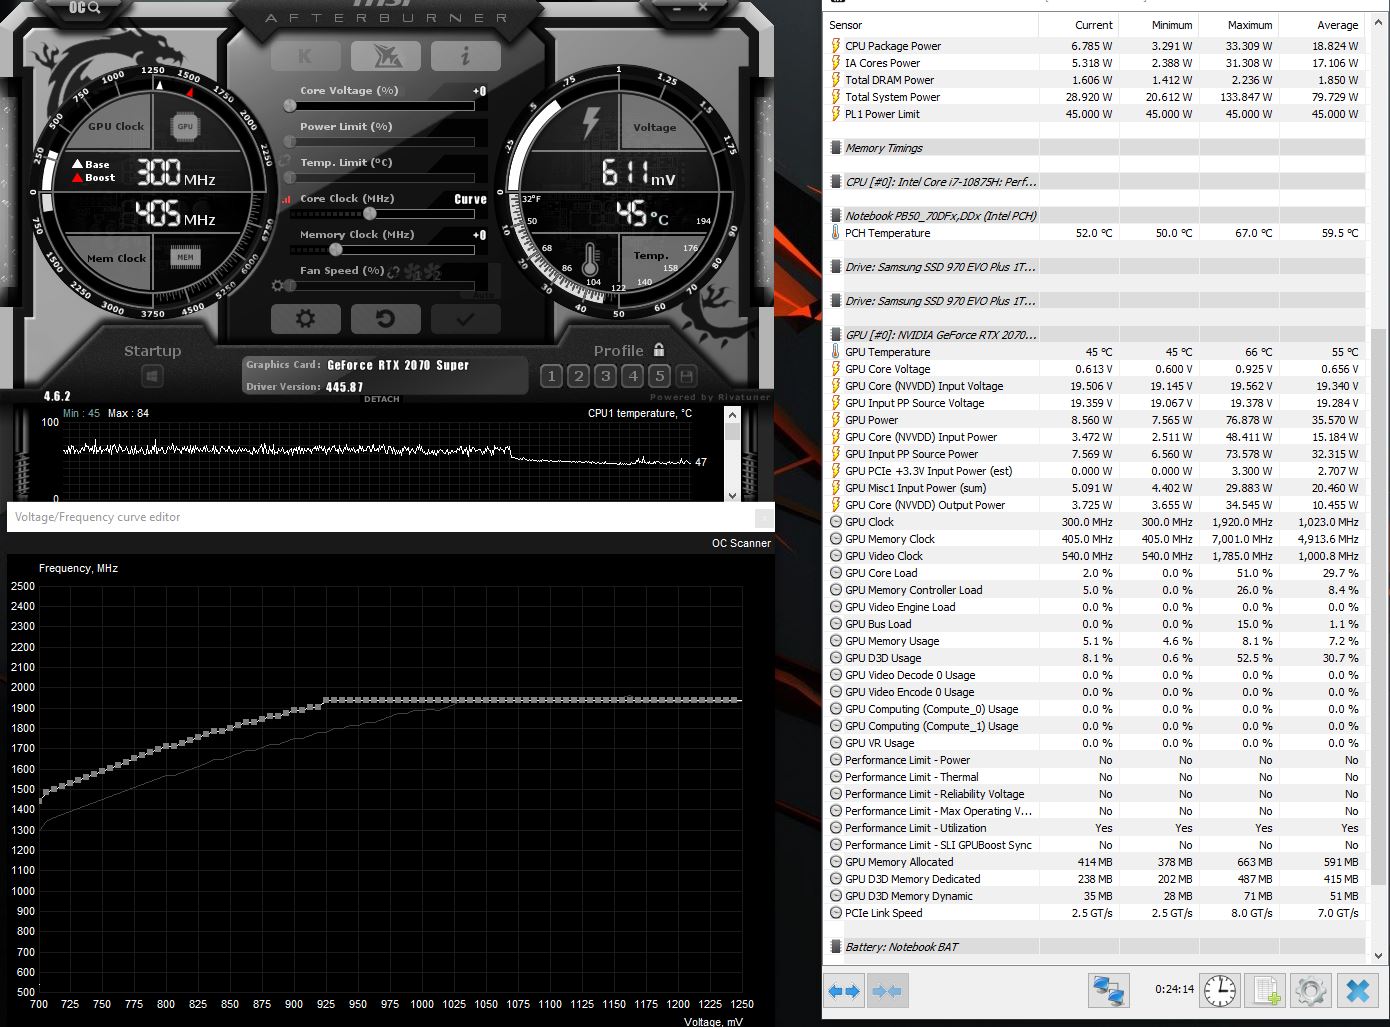Click the Fan Speed slider
The image size is (1390, 1027).
click(381, 286)
